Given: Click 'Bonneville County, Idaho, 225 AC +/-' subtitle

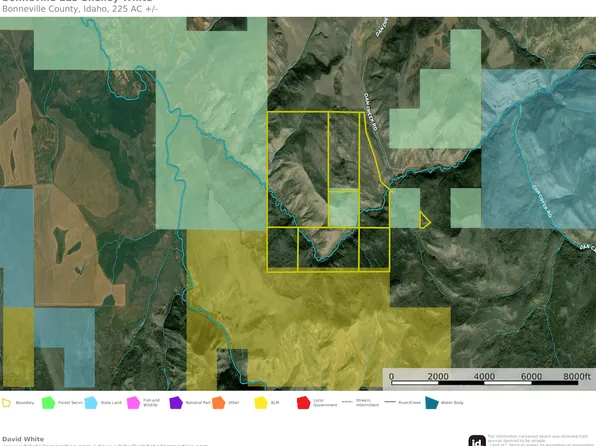Looking at the screenshot, I should point(80,9).
